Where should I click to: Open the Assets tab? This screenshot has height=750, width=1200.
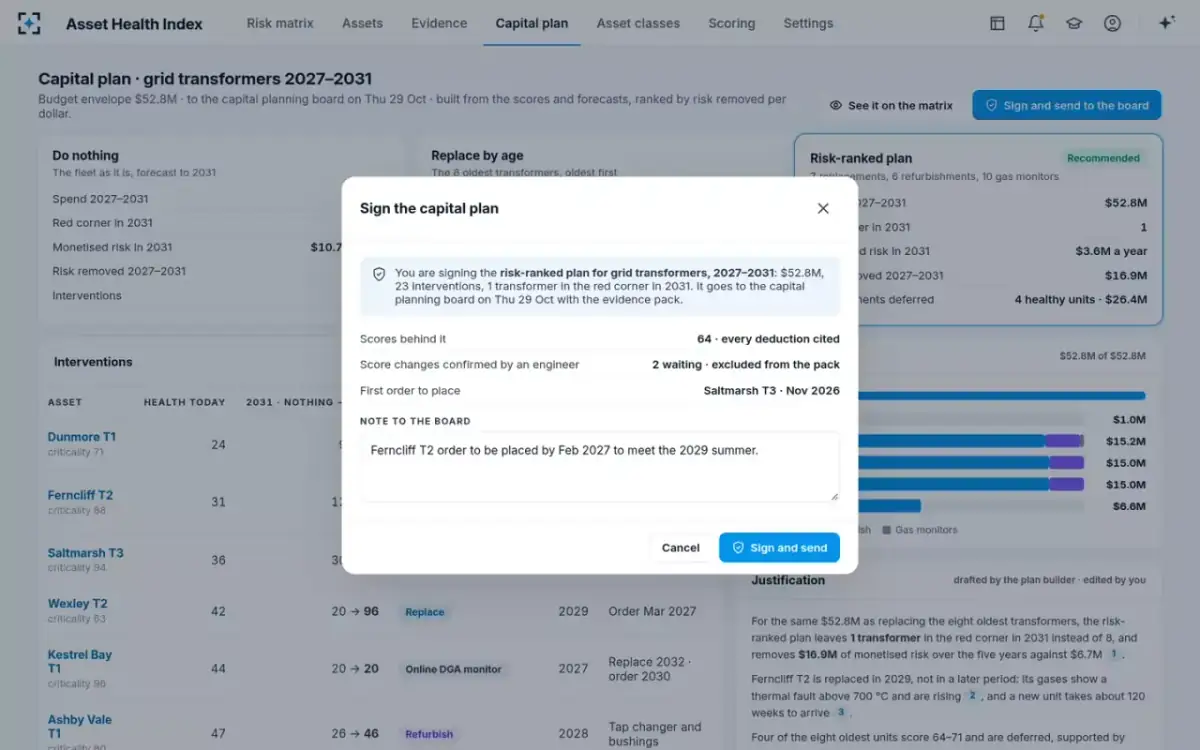362,23
